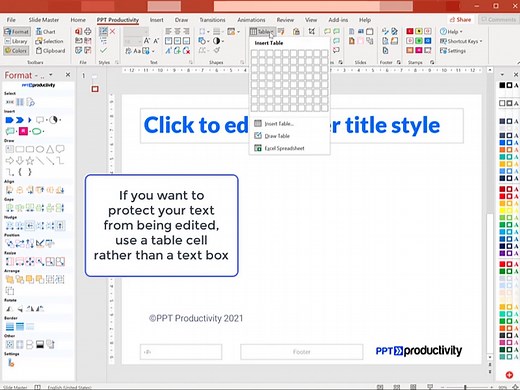Click the lock icon next to Table
The width and height of the screenshot is (520, 390).
coord(296,32)
